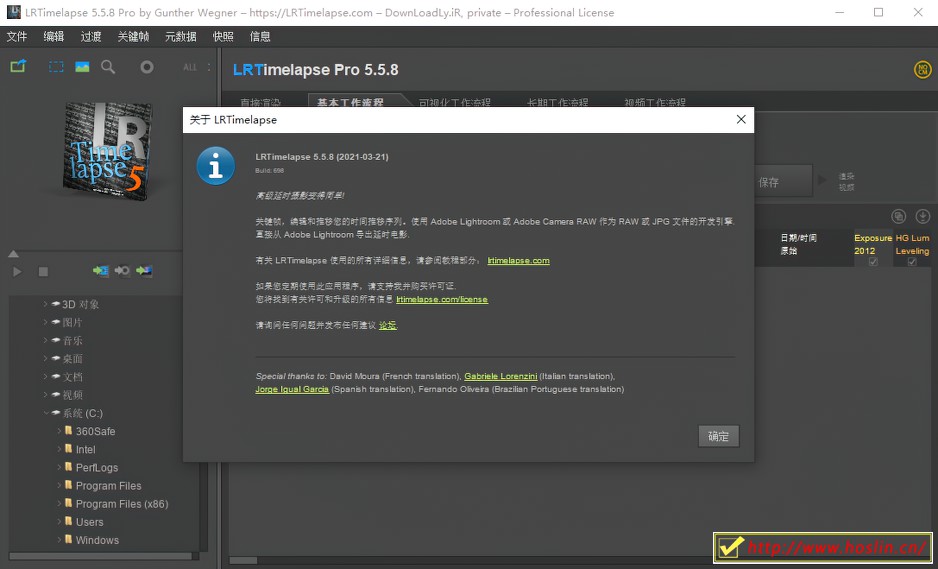The width and height of the screenshot is (938, 569).
Task: Open the magnifier search tool
Action: 108,67
